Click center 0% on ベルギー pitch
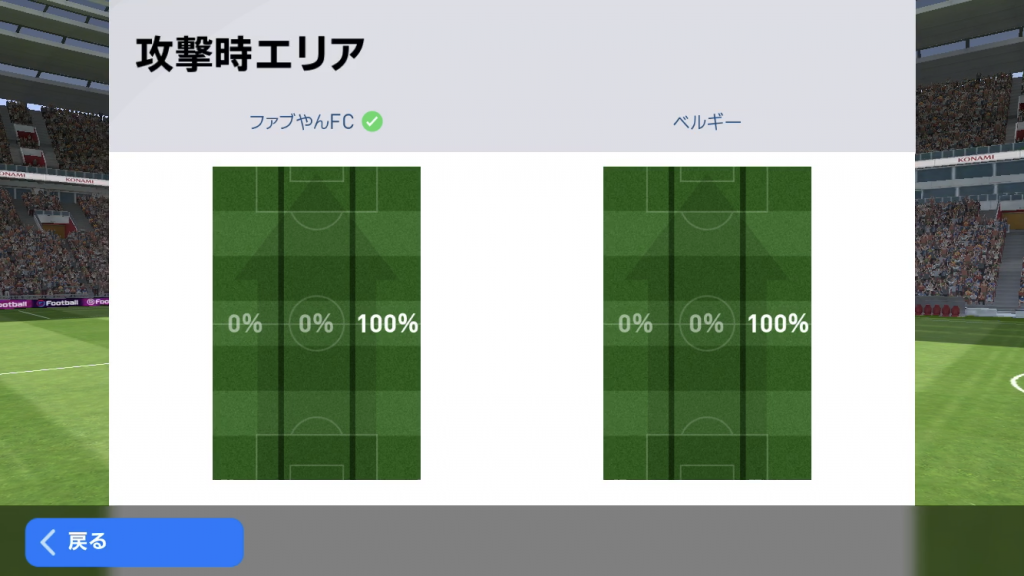This screenshot has width=1024, height=576. pyautogui.click(x=707, y=323)
